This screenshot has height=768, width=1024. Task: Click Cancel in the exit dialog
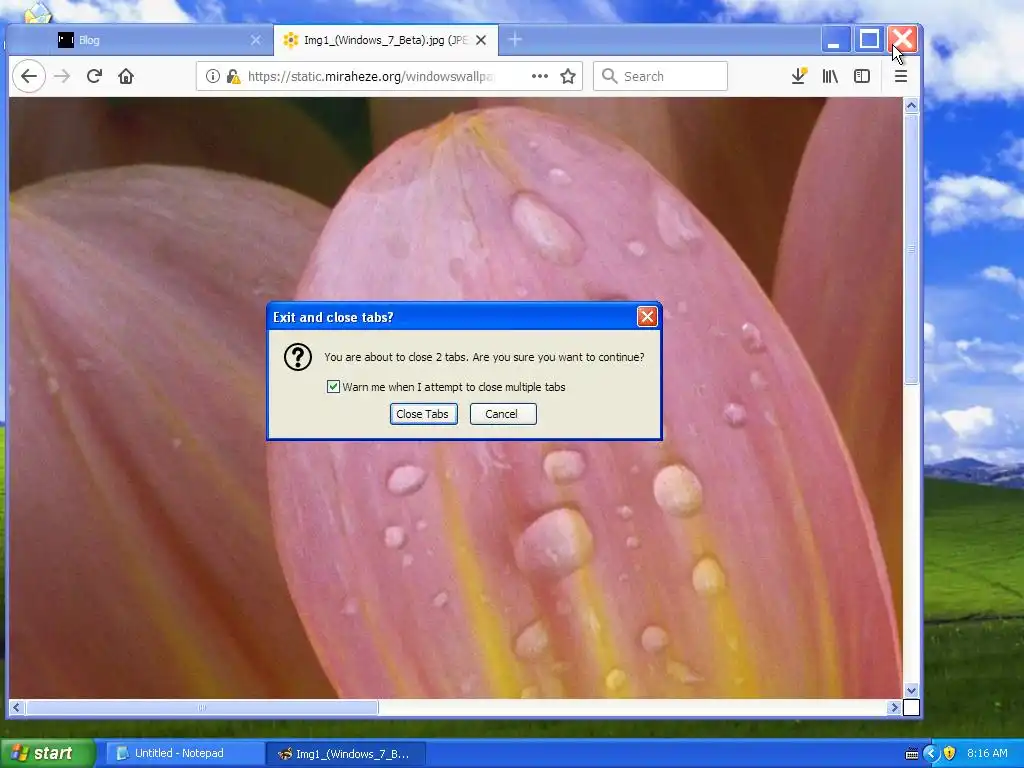click(x=503, y=414)
